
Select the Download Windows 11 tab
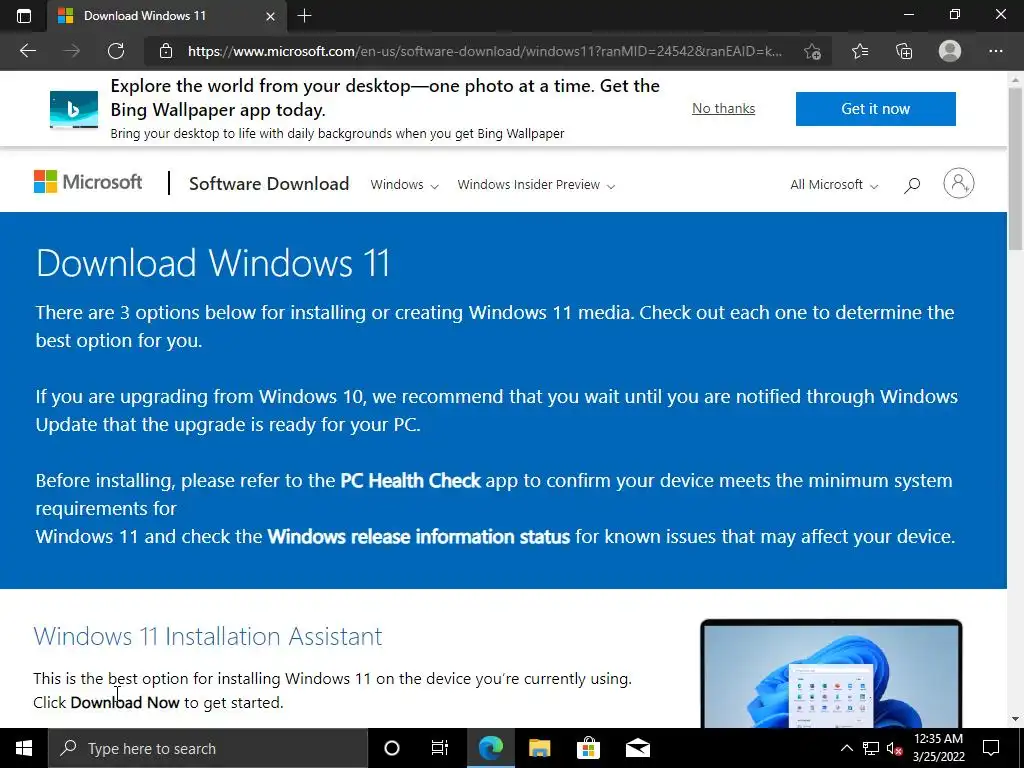click(167, 16)
